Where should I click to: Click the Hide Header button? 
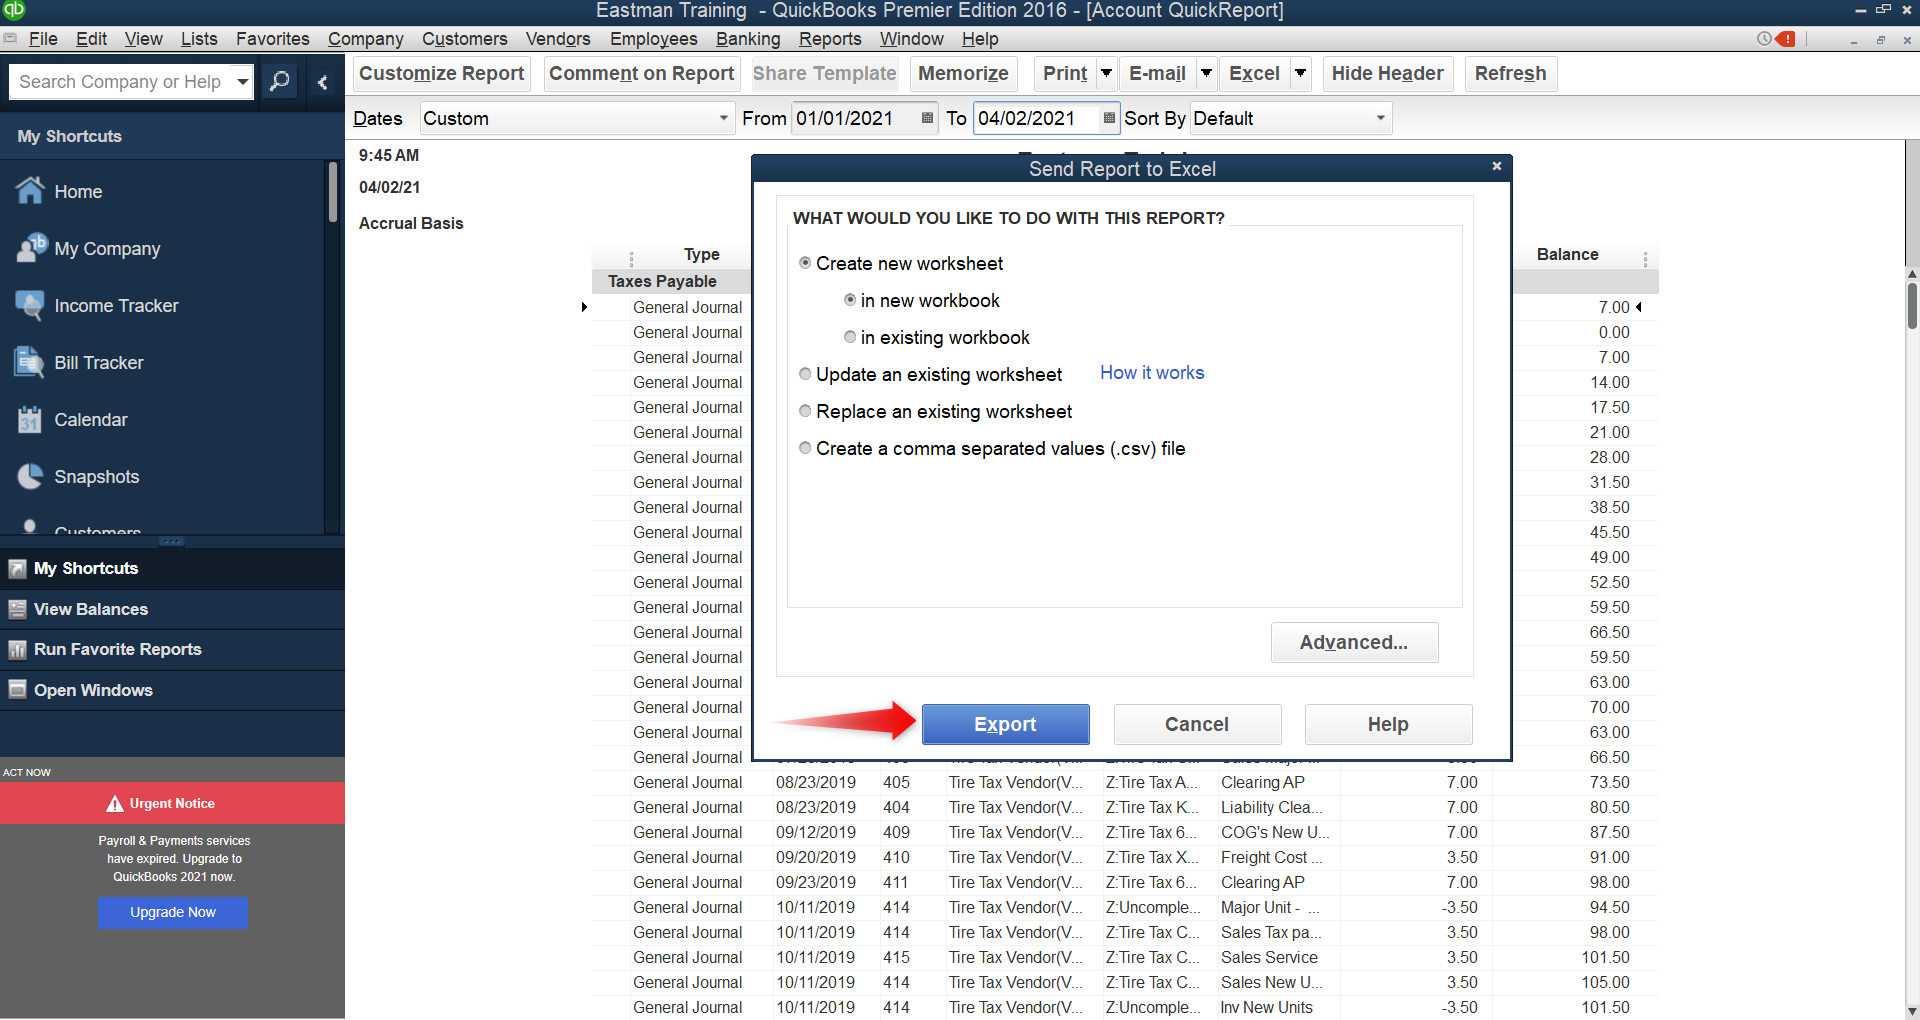tap(1387, 73)
